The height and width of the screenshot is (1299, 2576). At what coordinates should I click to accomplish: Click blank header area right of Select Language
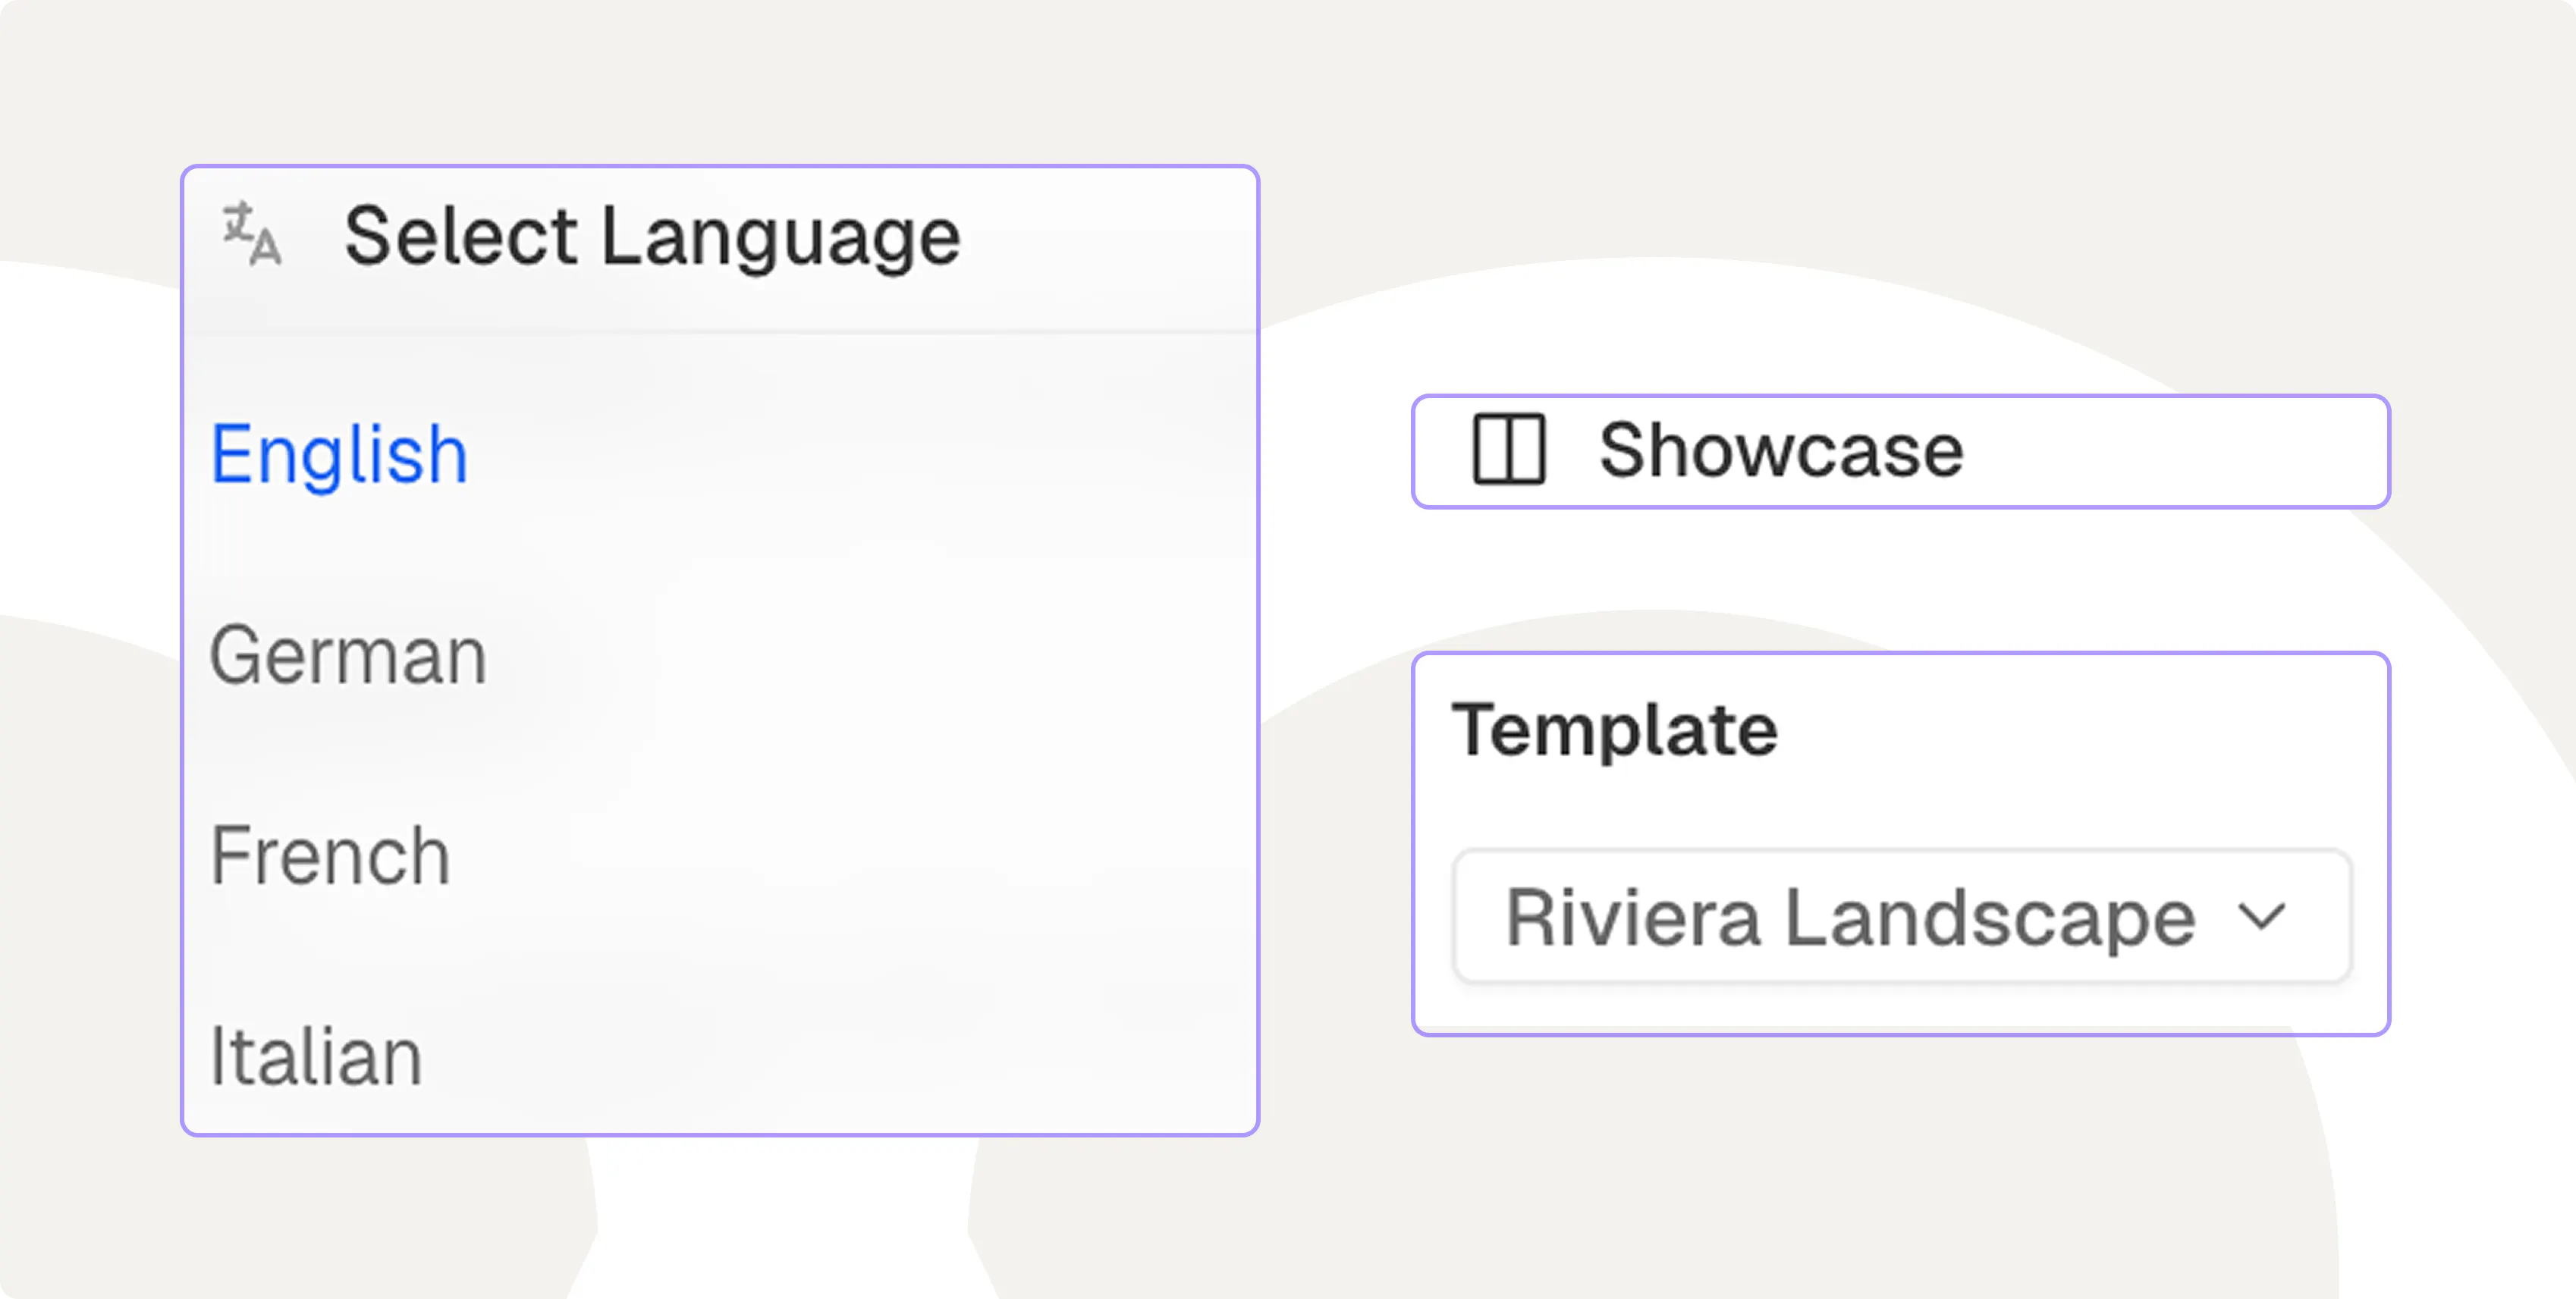point(1110,236)
